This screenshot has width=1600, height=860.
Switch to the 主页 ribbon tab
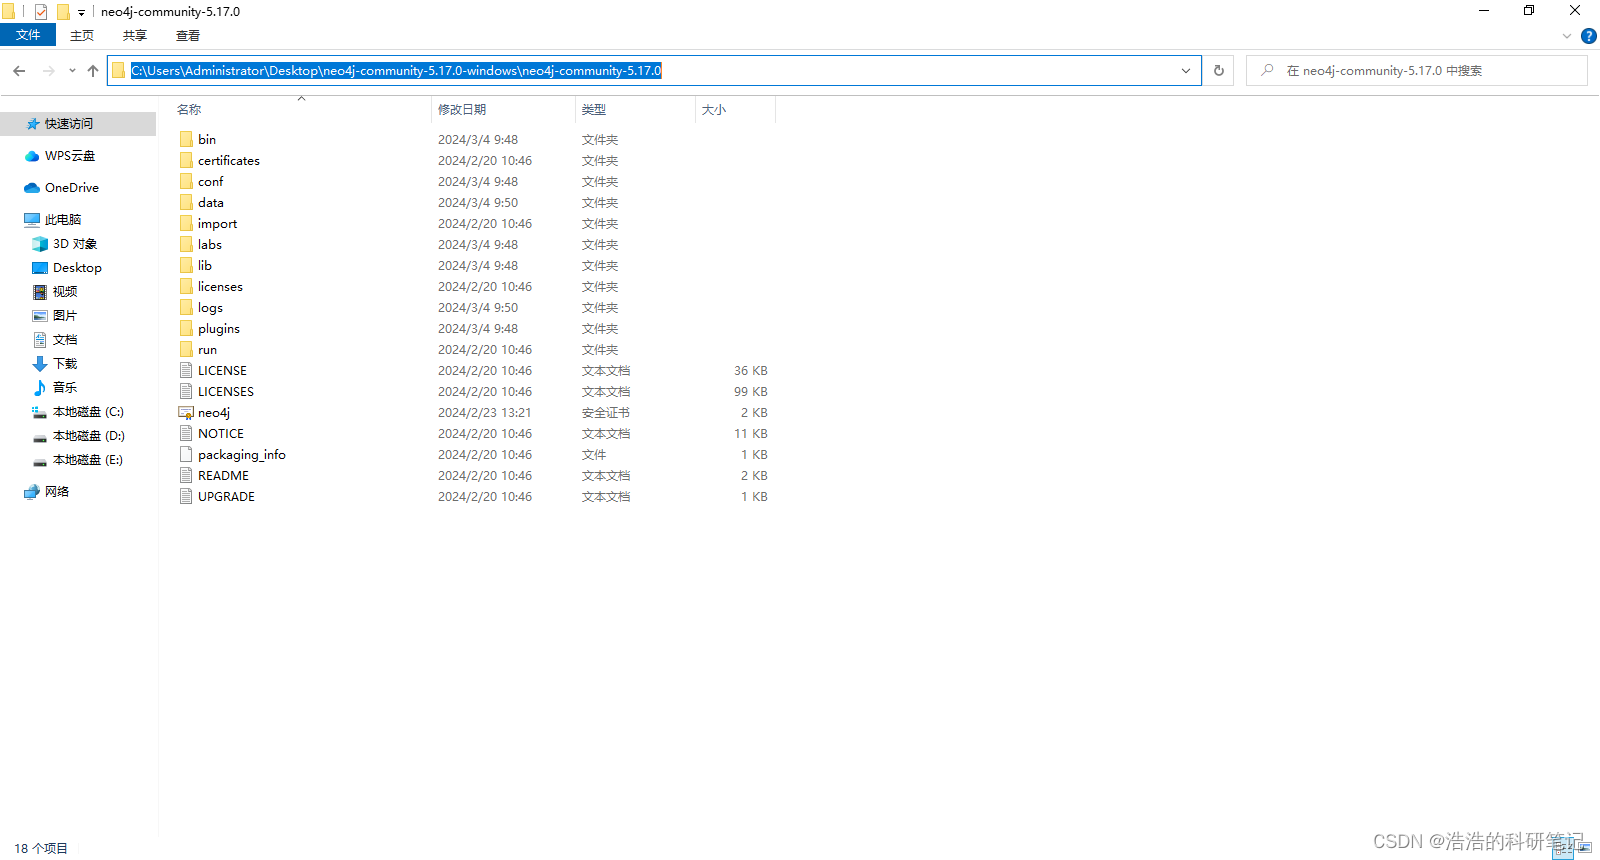tap(82, 36)
